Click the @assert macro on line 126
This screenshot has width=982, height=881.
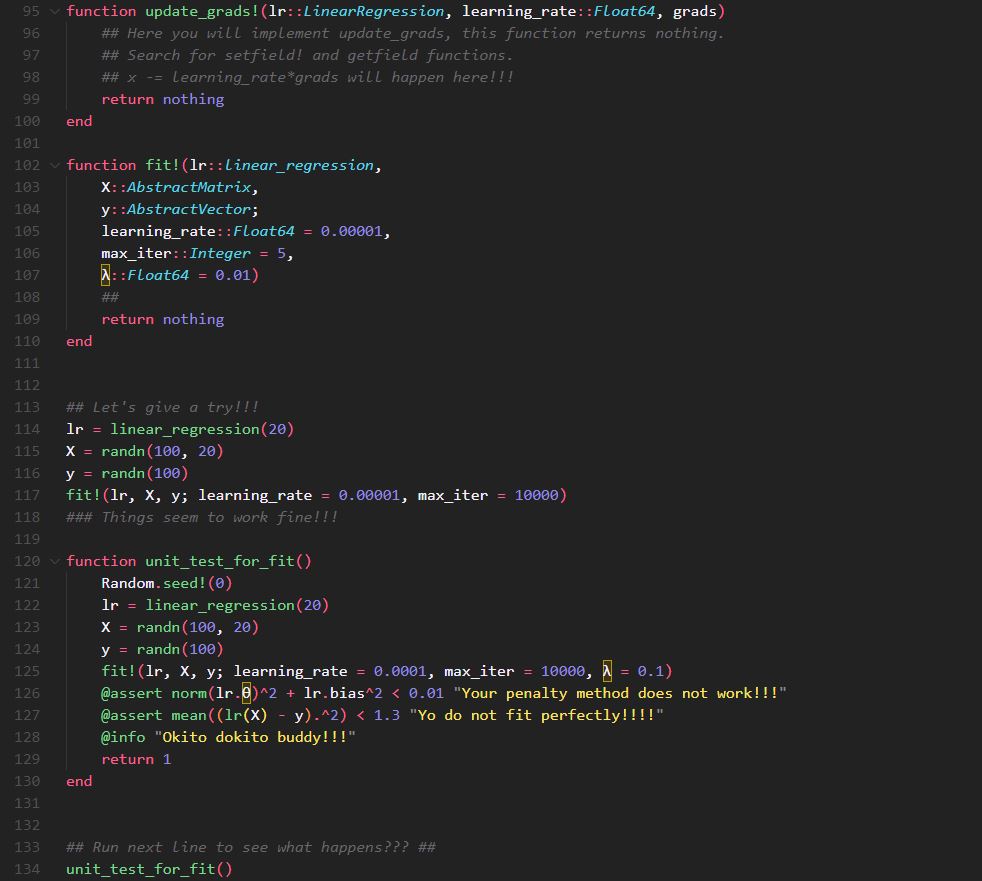(x=129, y=693)
